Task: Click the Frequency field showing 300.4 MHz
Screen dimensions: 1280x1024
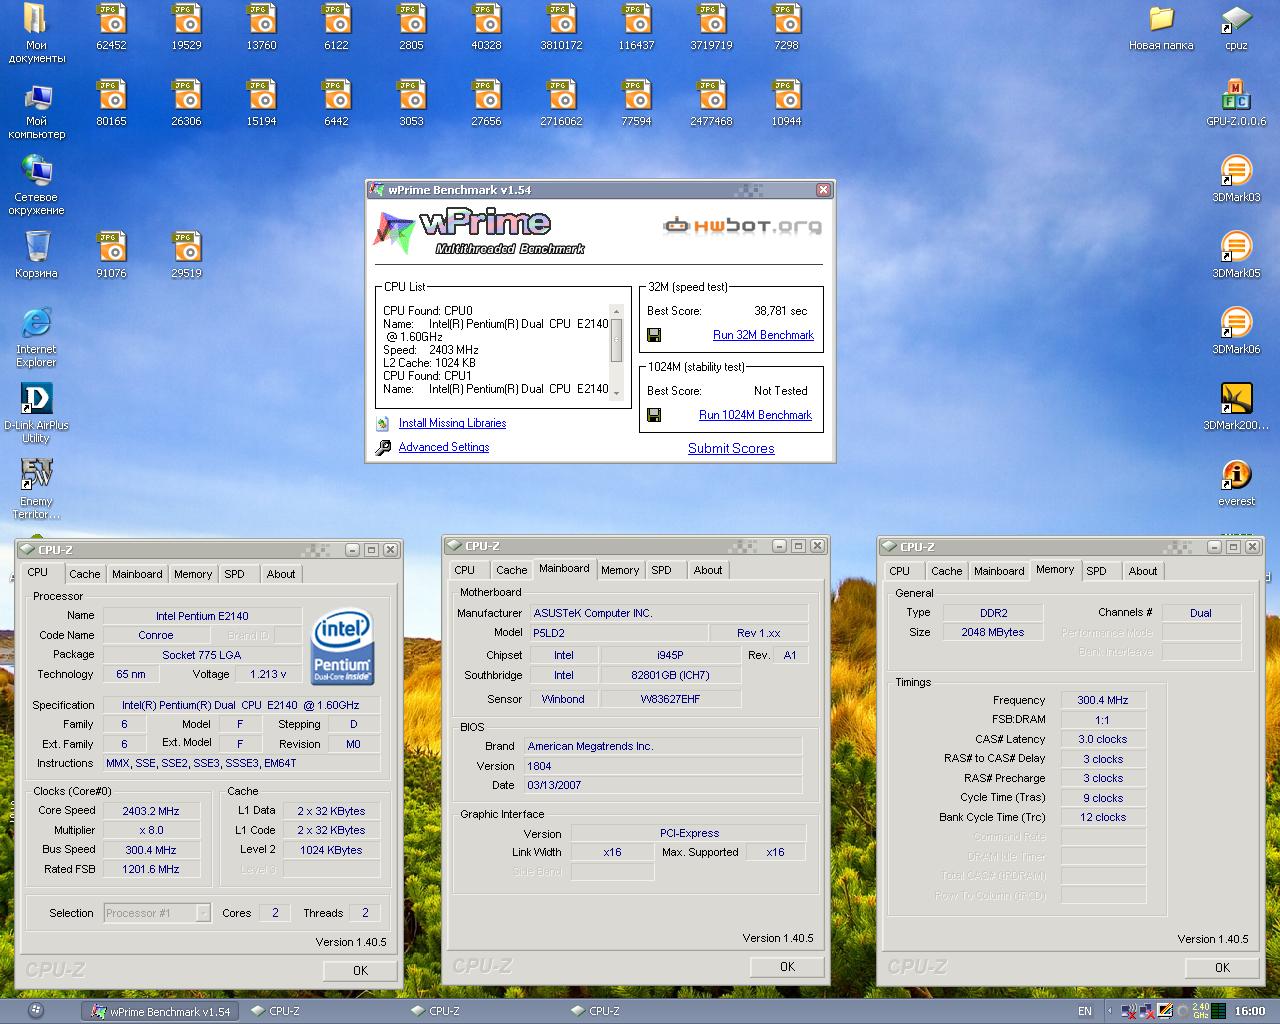Action: coord(1103,700)
